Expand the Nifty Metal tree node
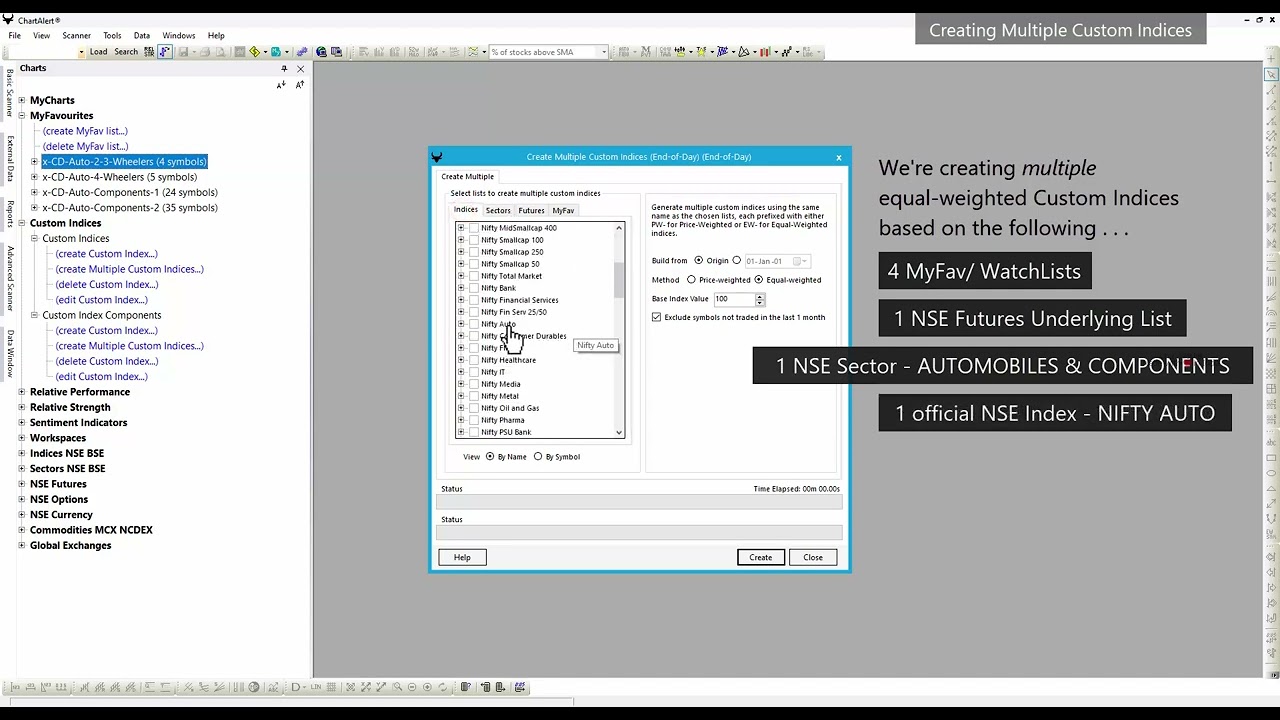Viewport: 1280px width, 720px height. coord(461,396)
